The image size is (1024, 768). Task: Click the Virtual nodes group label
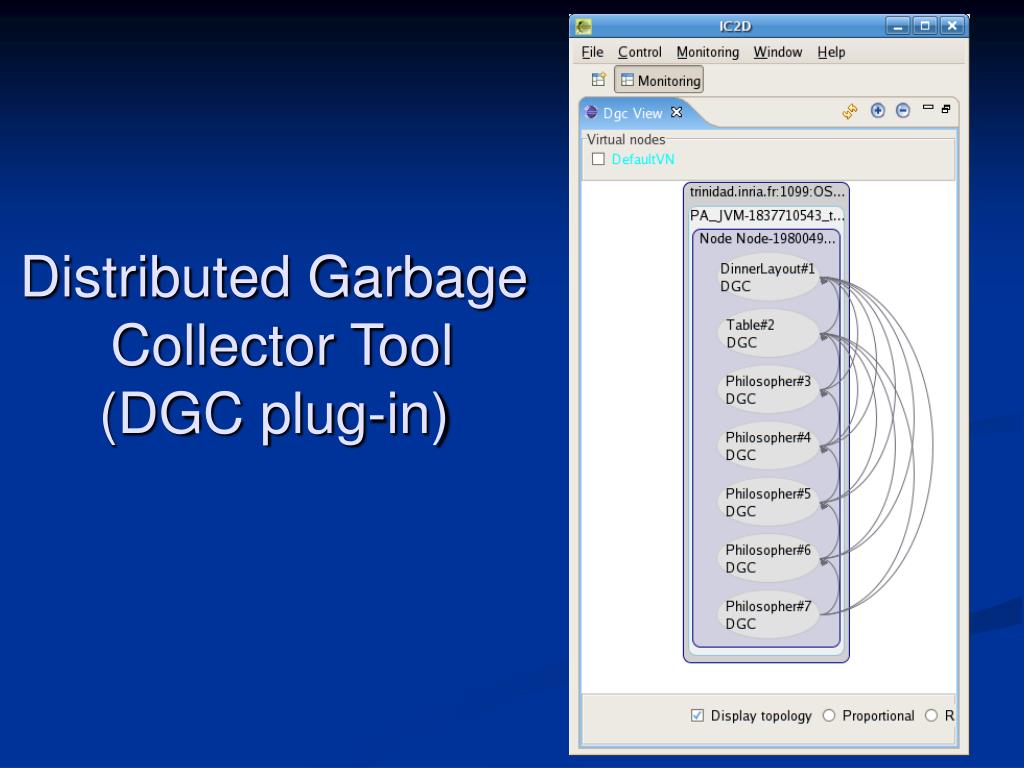point(626,139)
